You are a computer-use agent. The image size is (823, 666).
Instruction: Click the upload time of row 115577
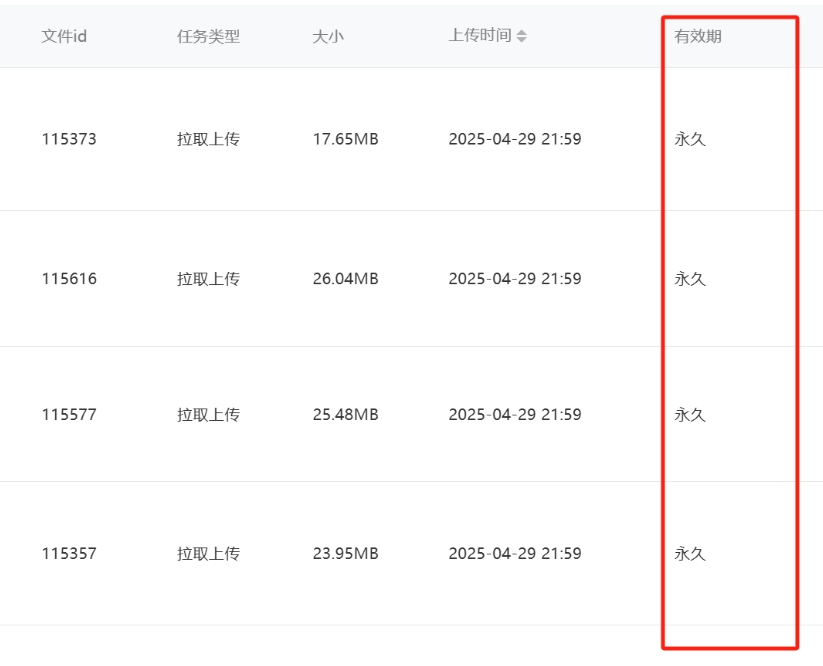point(515,415)
